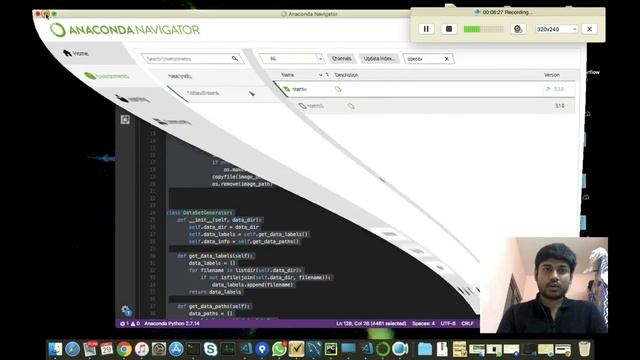The image size is (640, 360).
Task: Open the Environments tab in Anaconda Navigator
Action: click(x=107, y=76)
